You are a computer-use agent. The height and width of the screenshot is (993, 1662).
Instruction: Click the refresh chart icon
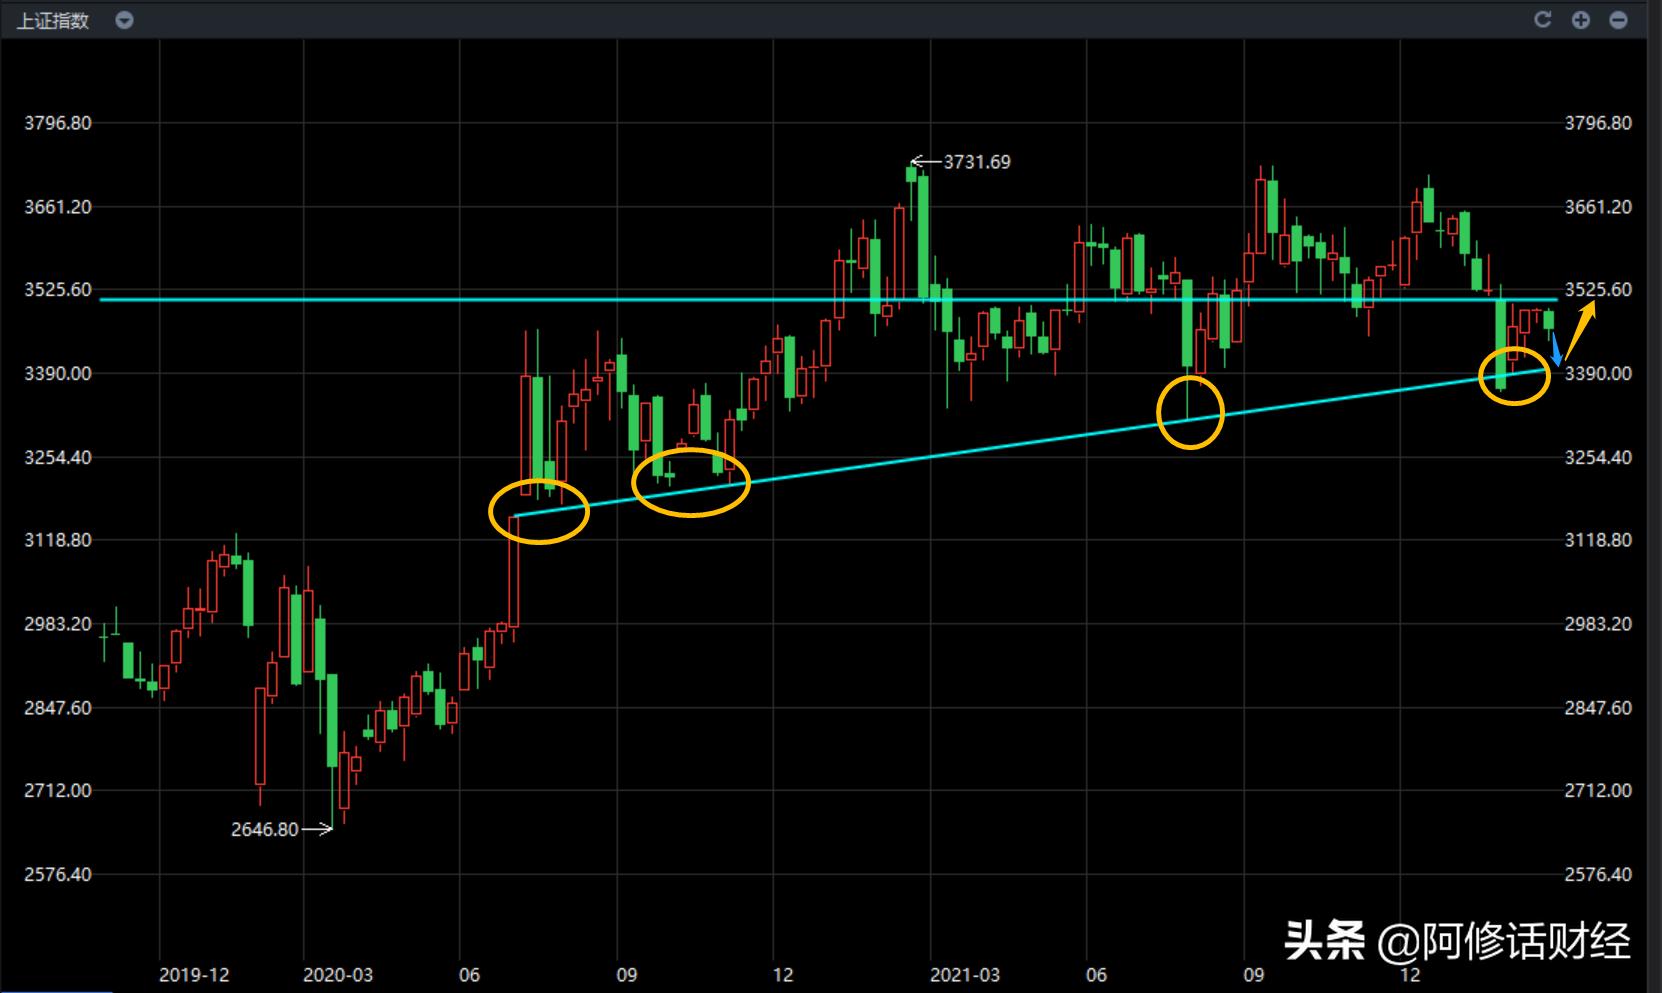(x=1542, y=20)
